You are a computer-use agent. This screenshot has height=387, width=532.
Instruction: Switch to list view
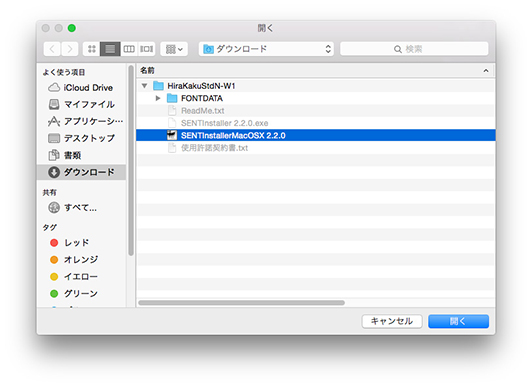click(x=110, y=49)
